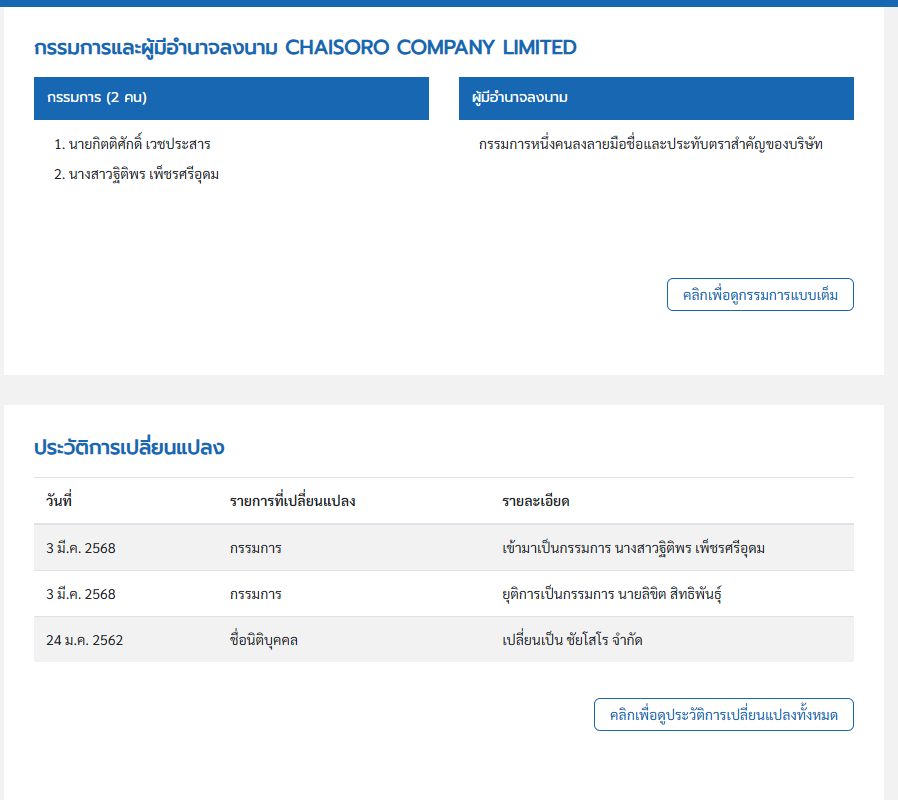Click the รายการที่เปลี่ยนแปลง column header
The image size is (898, 800).
(292, 501)
